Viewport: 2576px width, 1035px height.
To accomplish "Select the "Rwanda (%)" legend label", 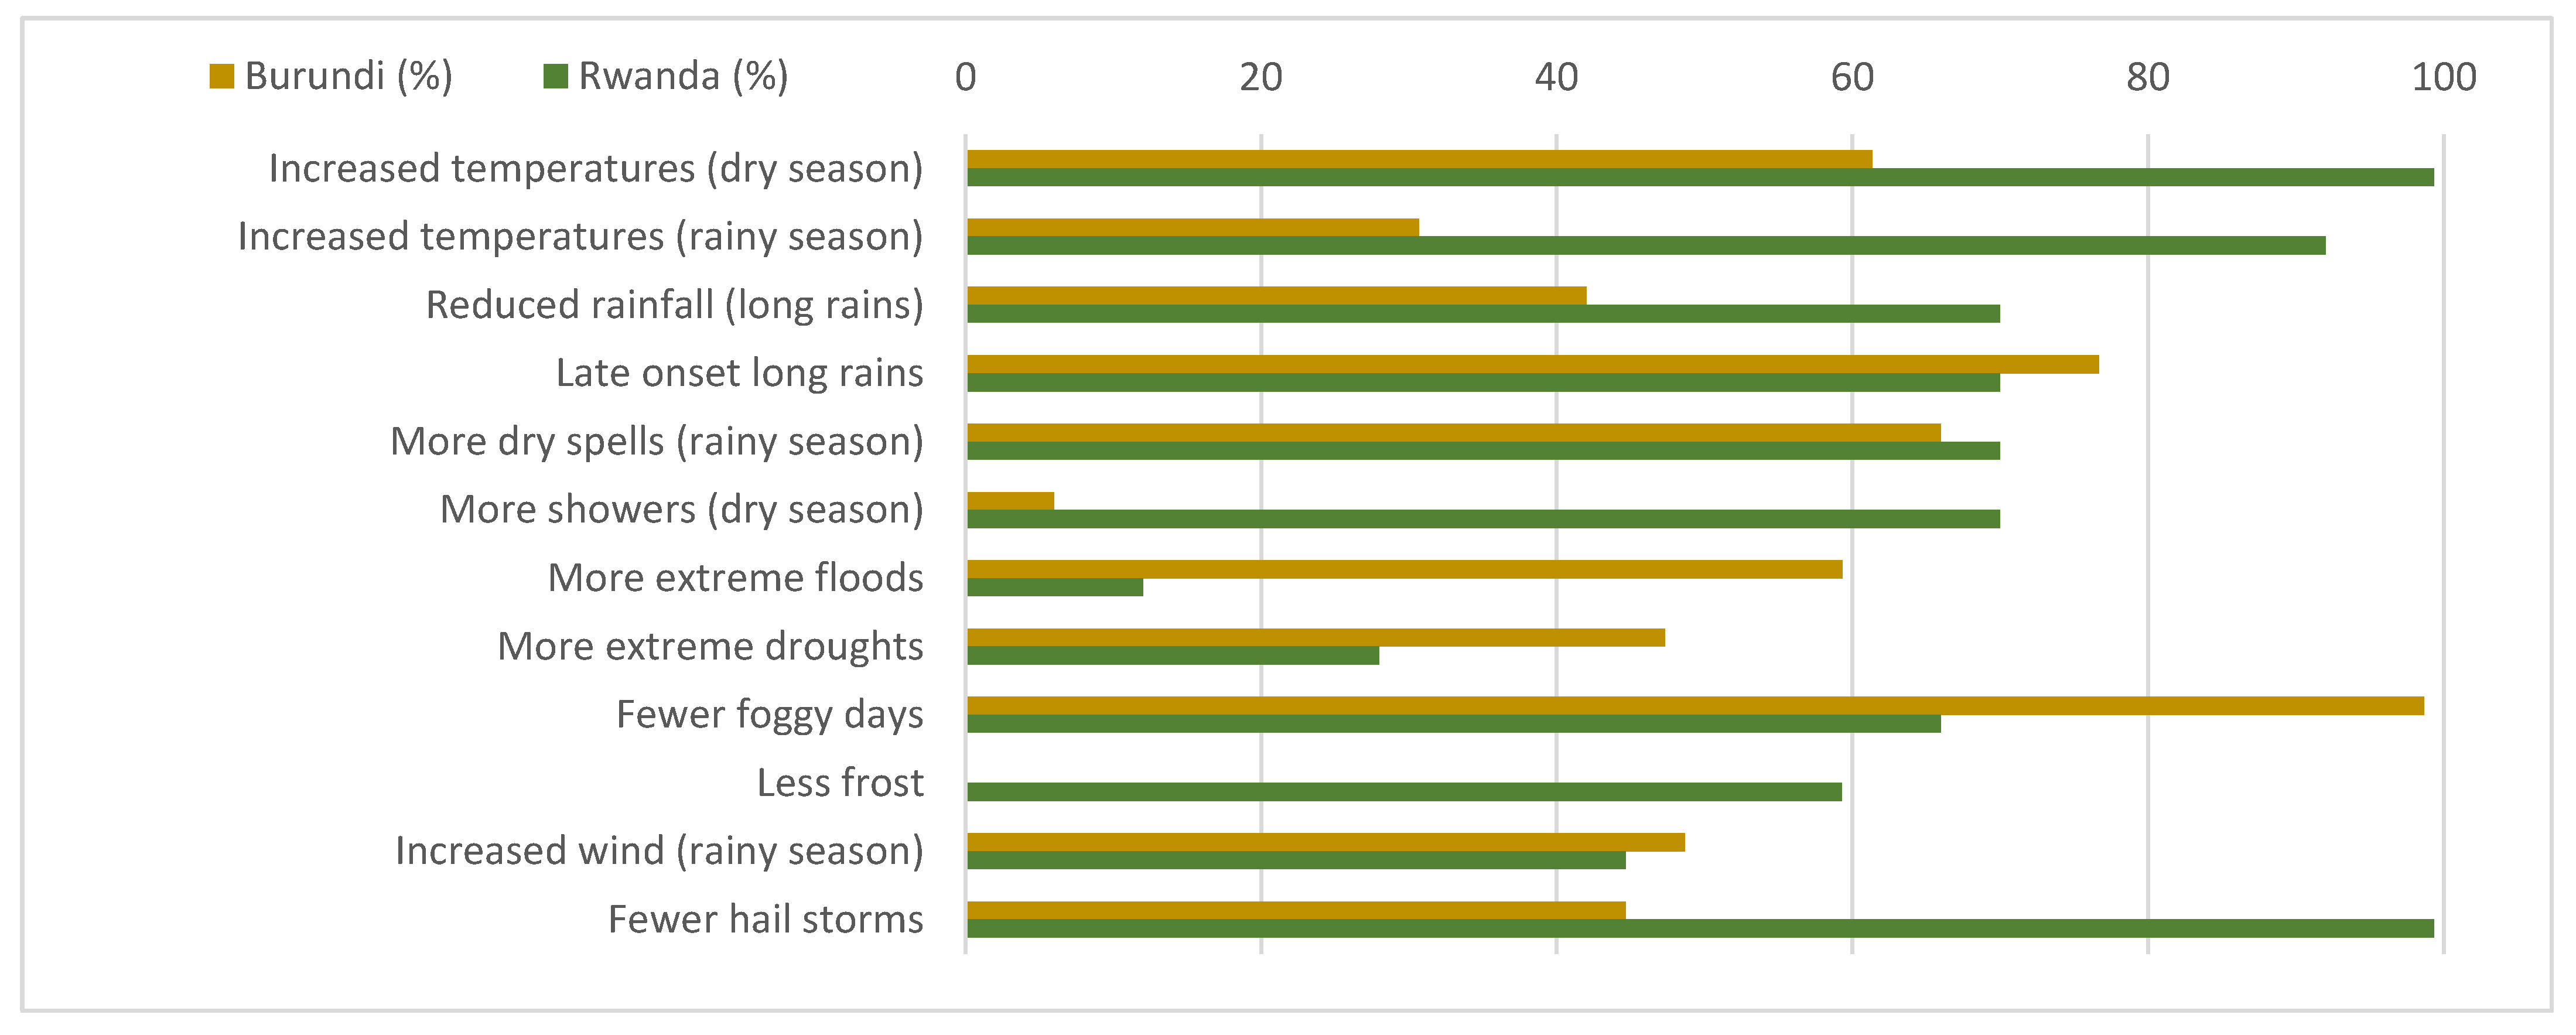I will coord(683,76).
